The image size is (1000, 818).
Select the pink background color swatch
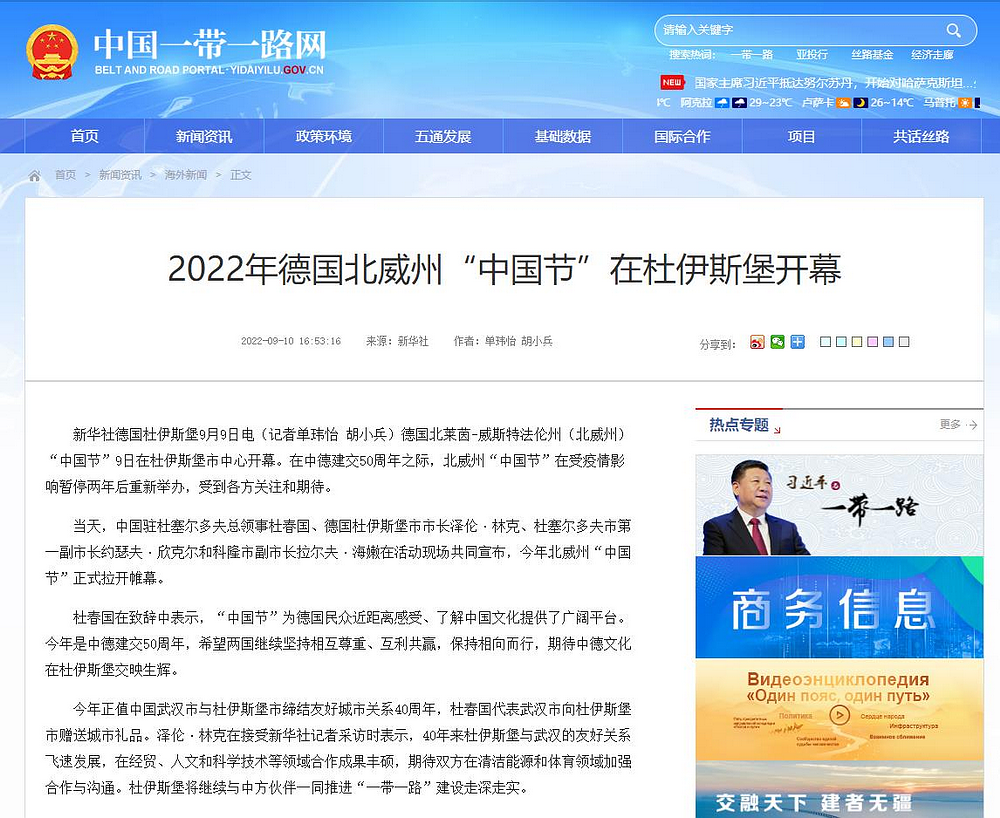(x=873, y=342)
